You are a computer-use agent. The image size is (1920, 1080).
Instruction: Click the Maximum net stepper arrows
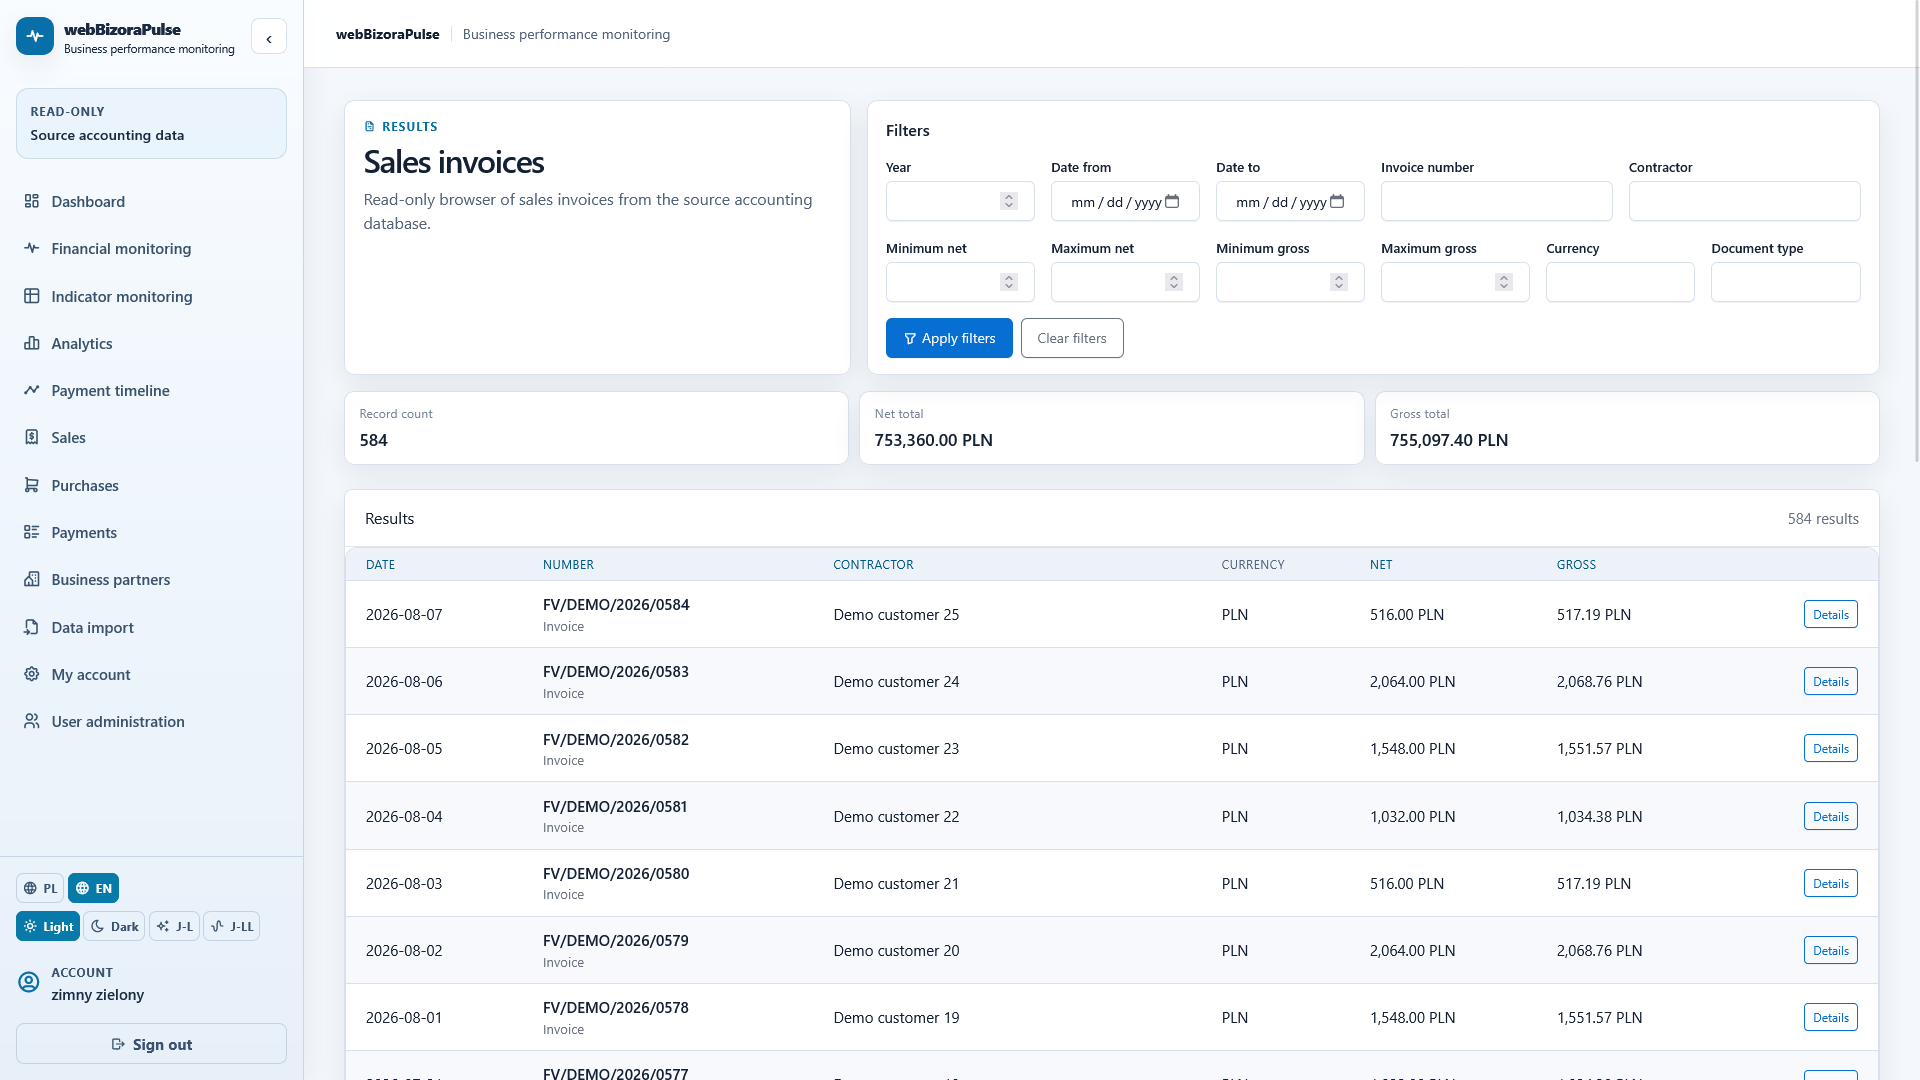pos(1174,282)
